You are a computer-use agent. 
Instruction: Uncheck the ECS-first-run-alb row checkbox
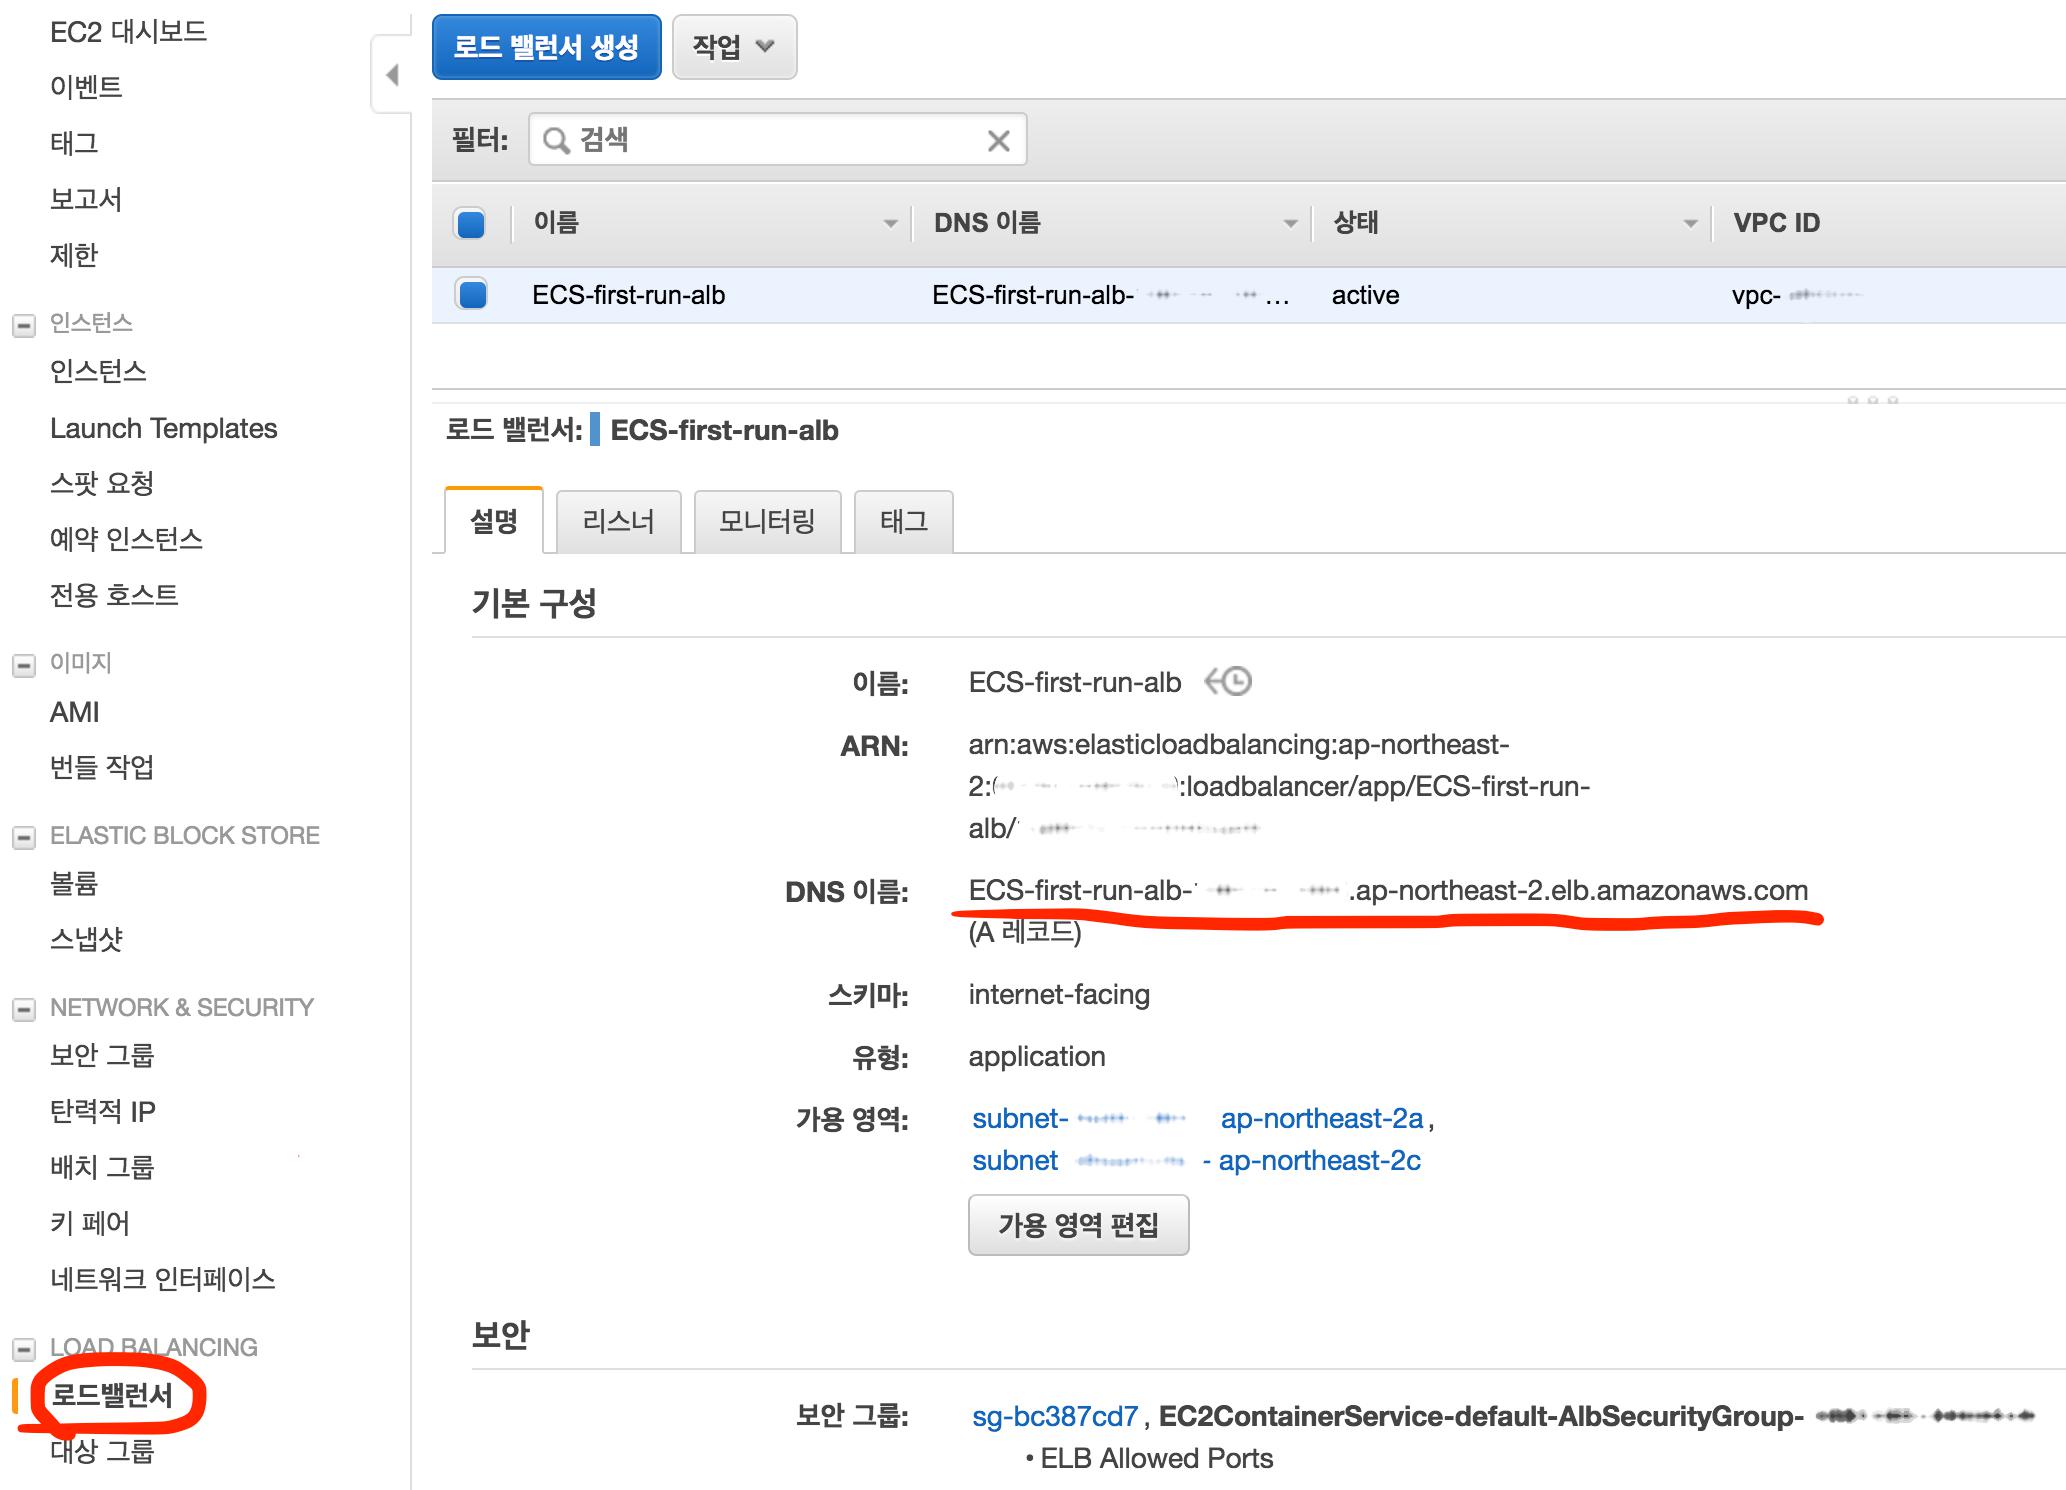471,295
